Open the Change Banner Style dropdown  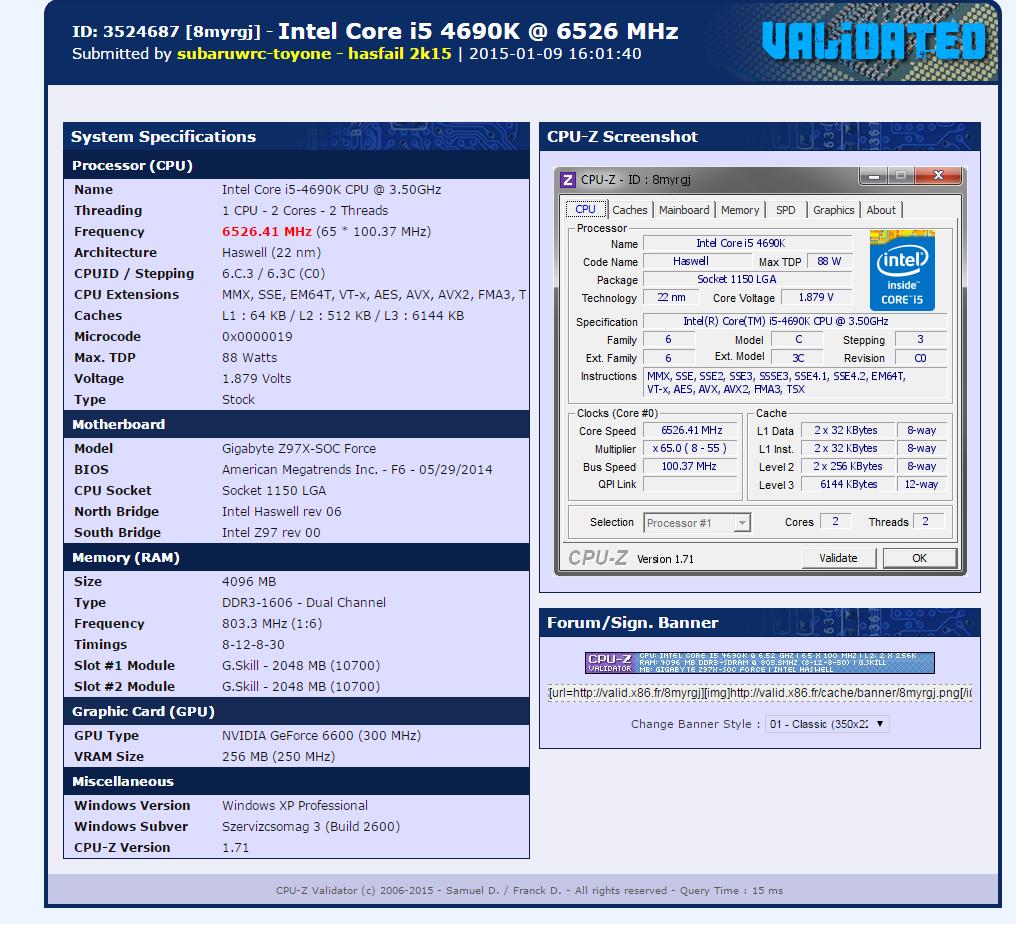tap(827, 724)
